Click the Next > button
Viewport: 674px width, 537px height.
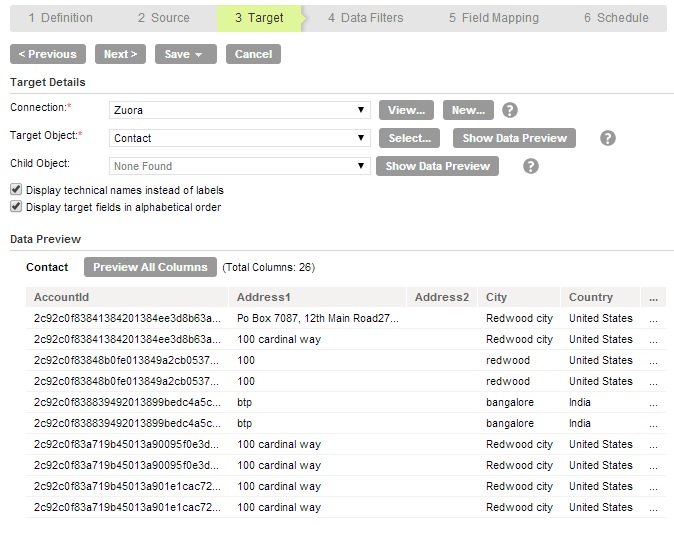coord(120,54)
